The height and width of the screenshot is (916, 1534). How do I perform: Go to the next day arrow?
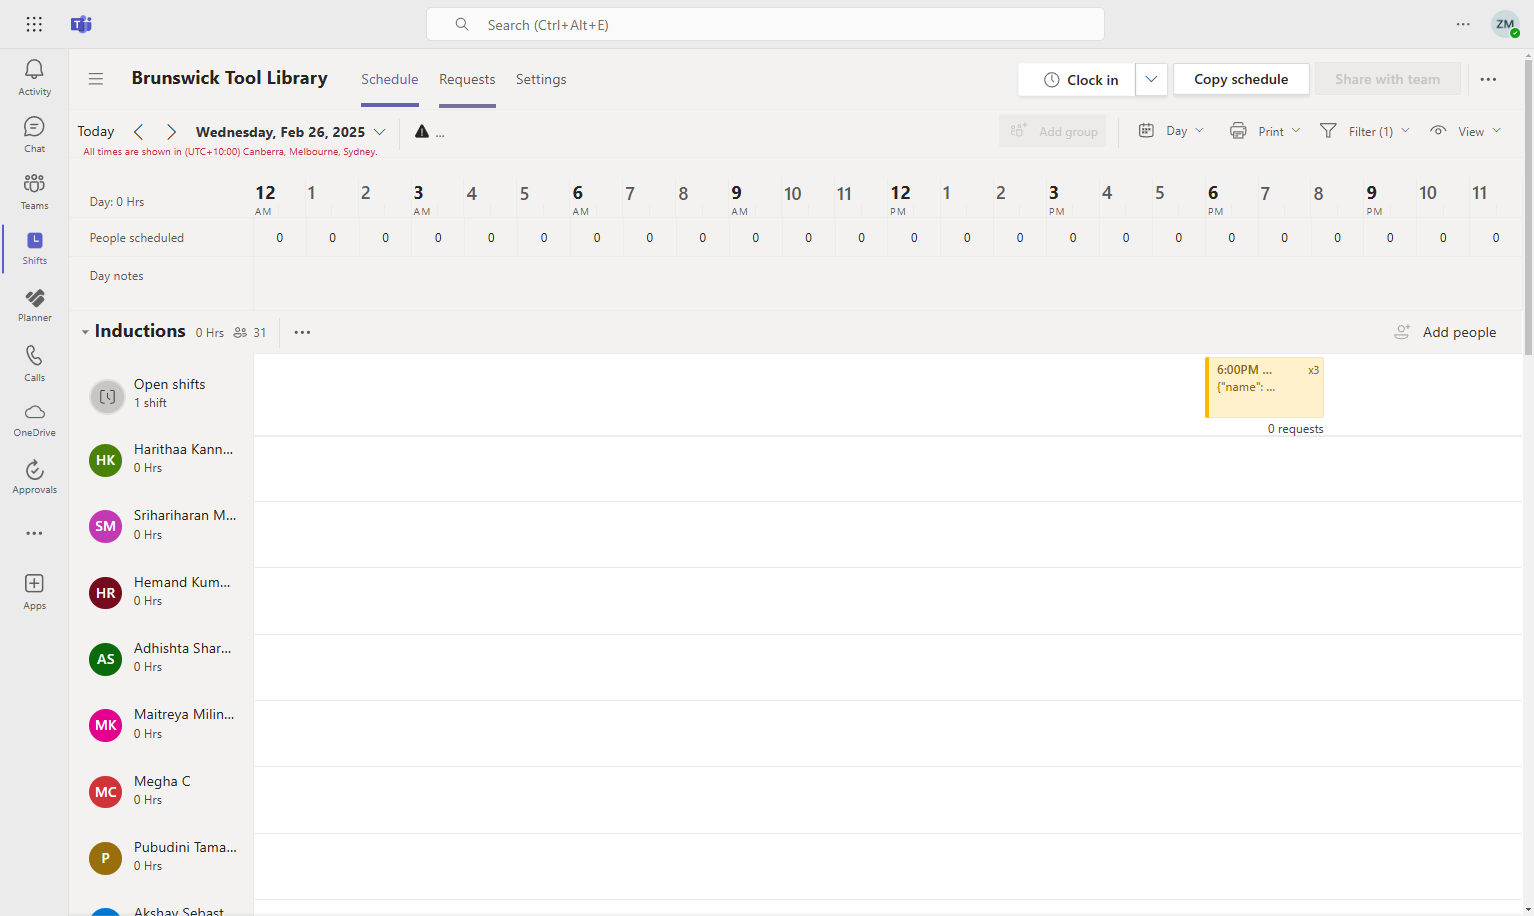point(171,131)
